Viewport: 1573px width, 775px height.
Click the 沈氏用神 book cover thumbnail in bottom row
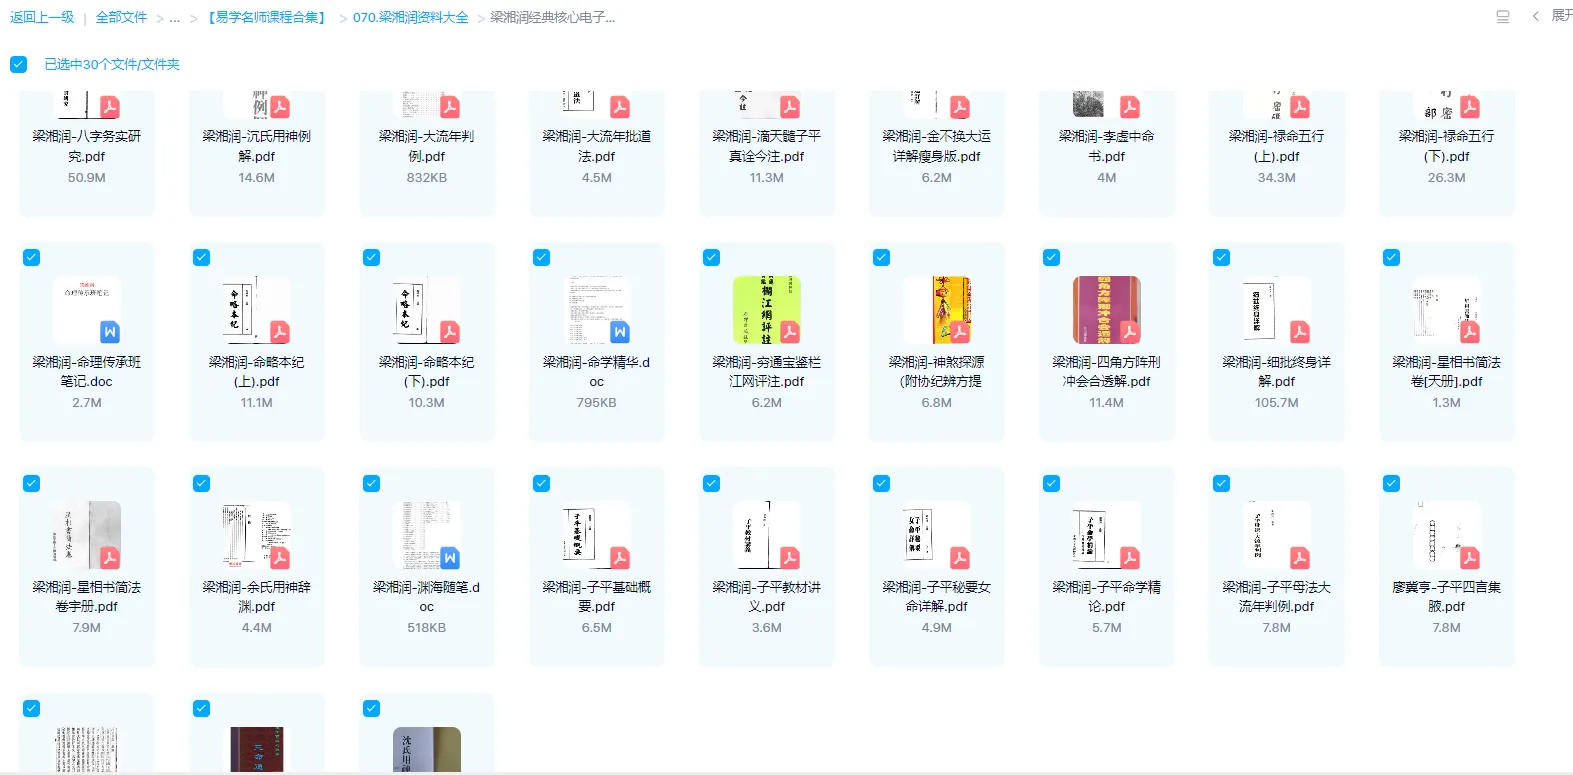427,749
